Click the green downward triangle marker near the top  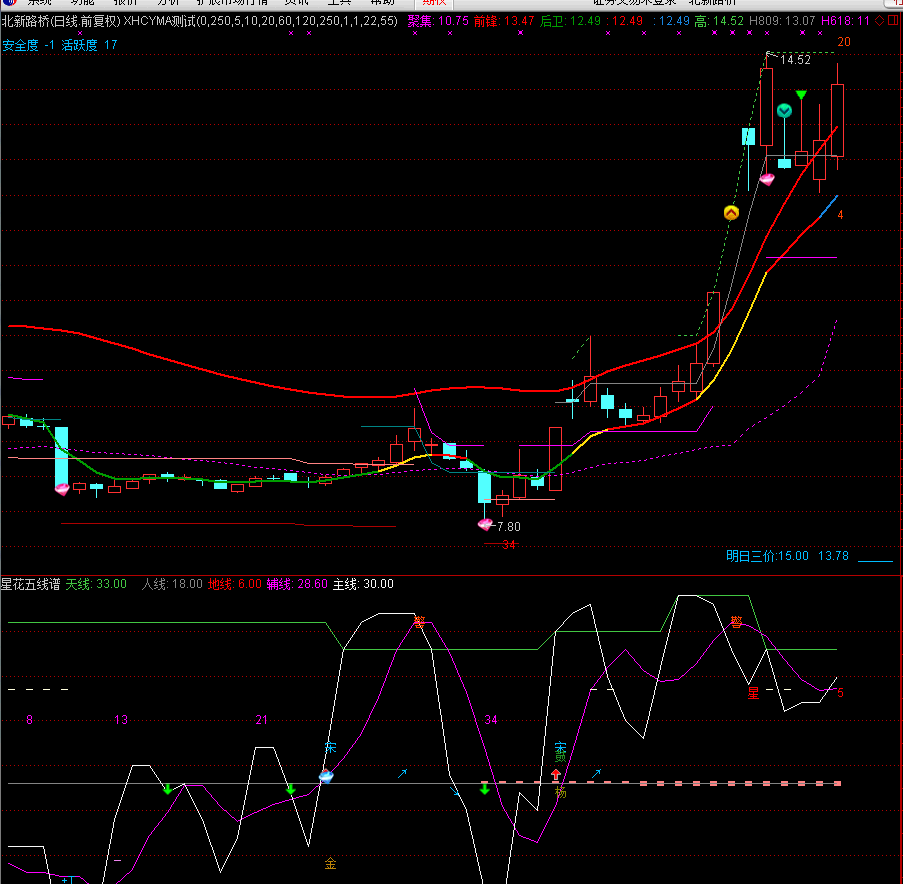(x=801, y=94)
